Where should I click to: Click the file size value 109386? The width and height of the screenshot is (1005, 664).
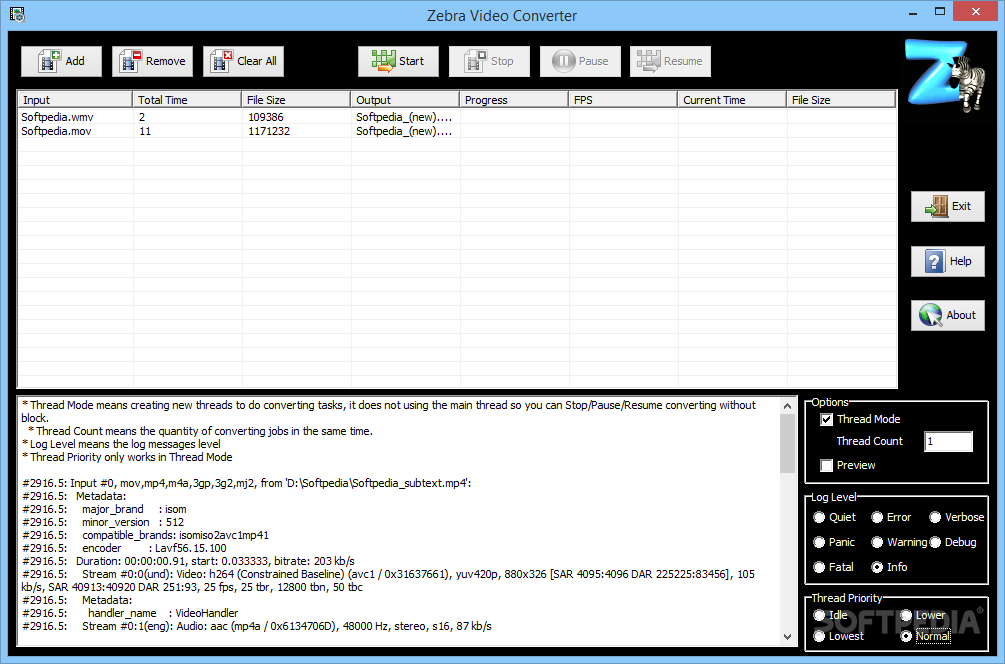pyautogui.click(x=266, y=117)
